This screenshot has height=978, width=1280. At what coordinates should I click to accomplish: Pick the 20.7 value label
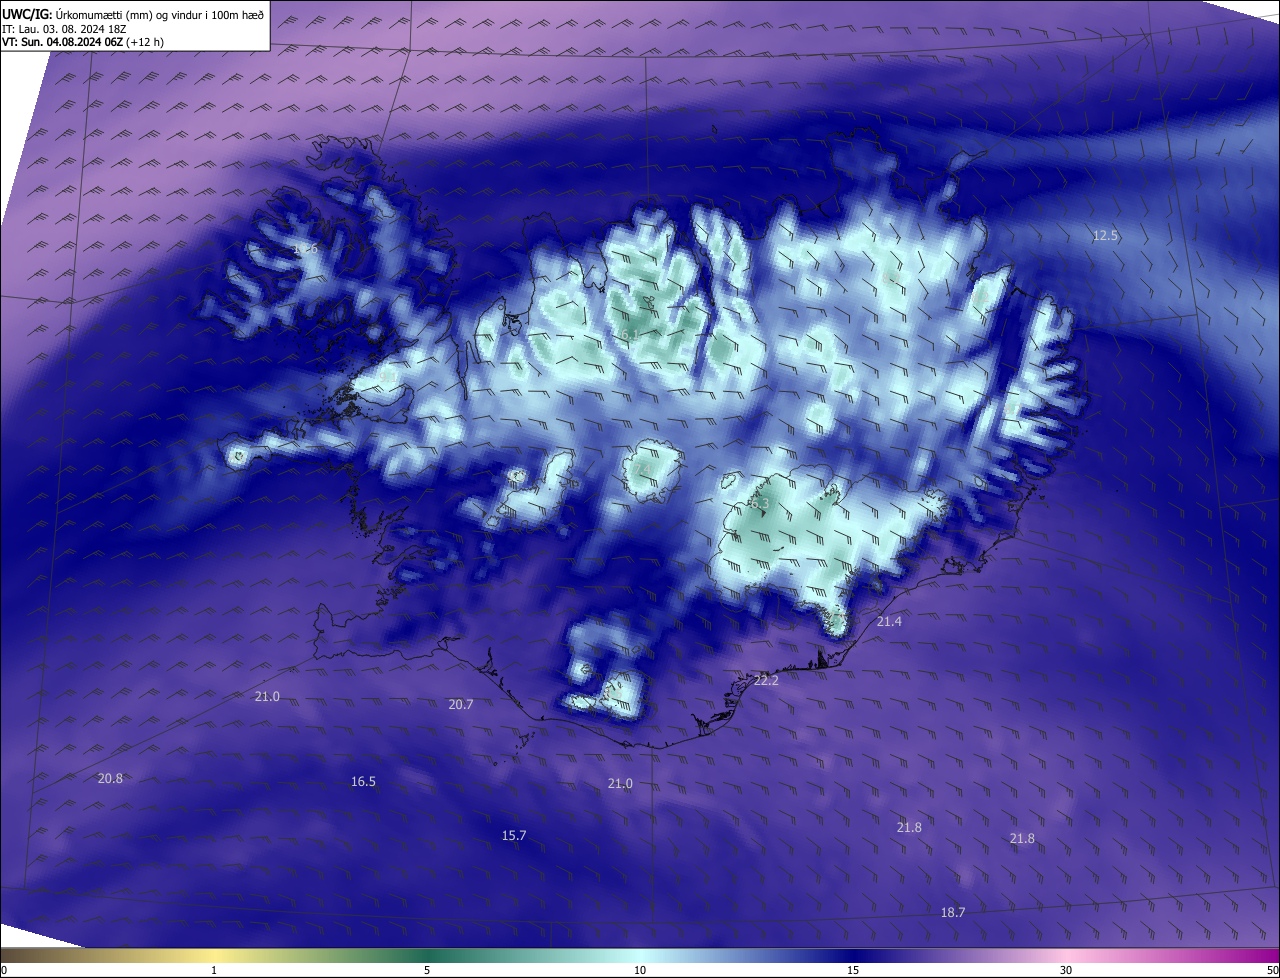[460, 705]
